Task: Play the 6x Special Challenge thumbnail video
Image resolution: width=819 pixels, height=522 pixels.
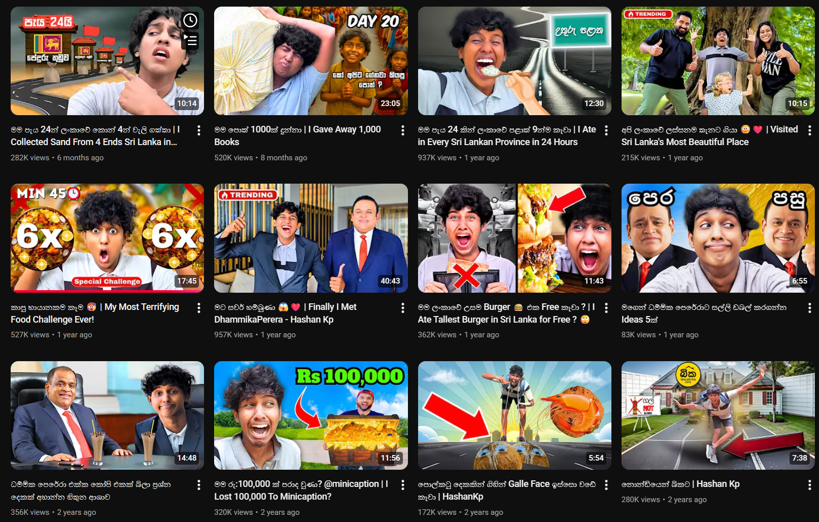Action: [107, 238]
